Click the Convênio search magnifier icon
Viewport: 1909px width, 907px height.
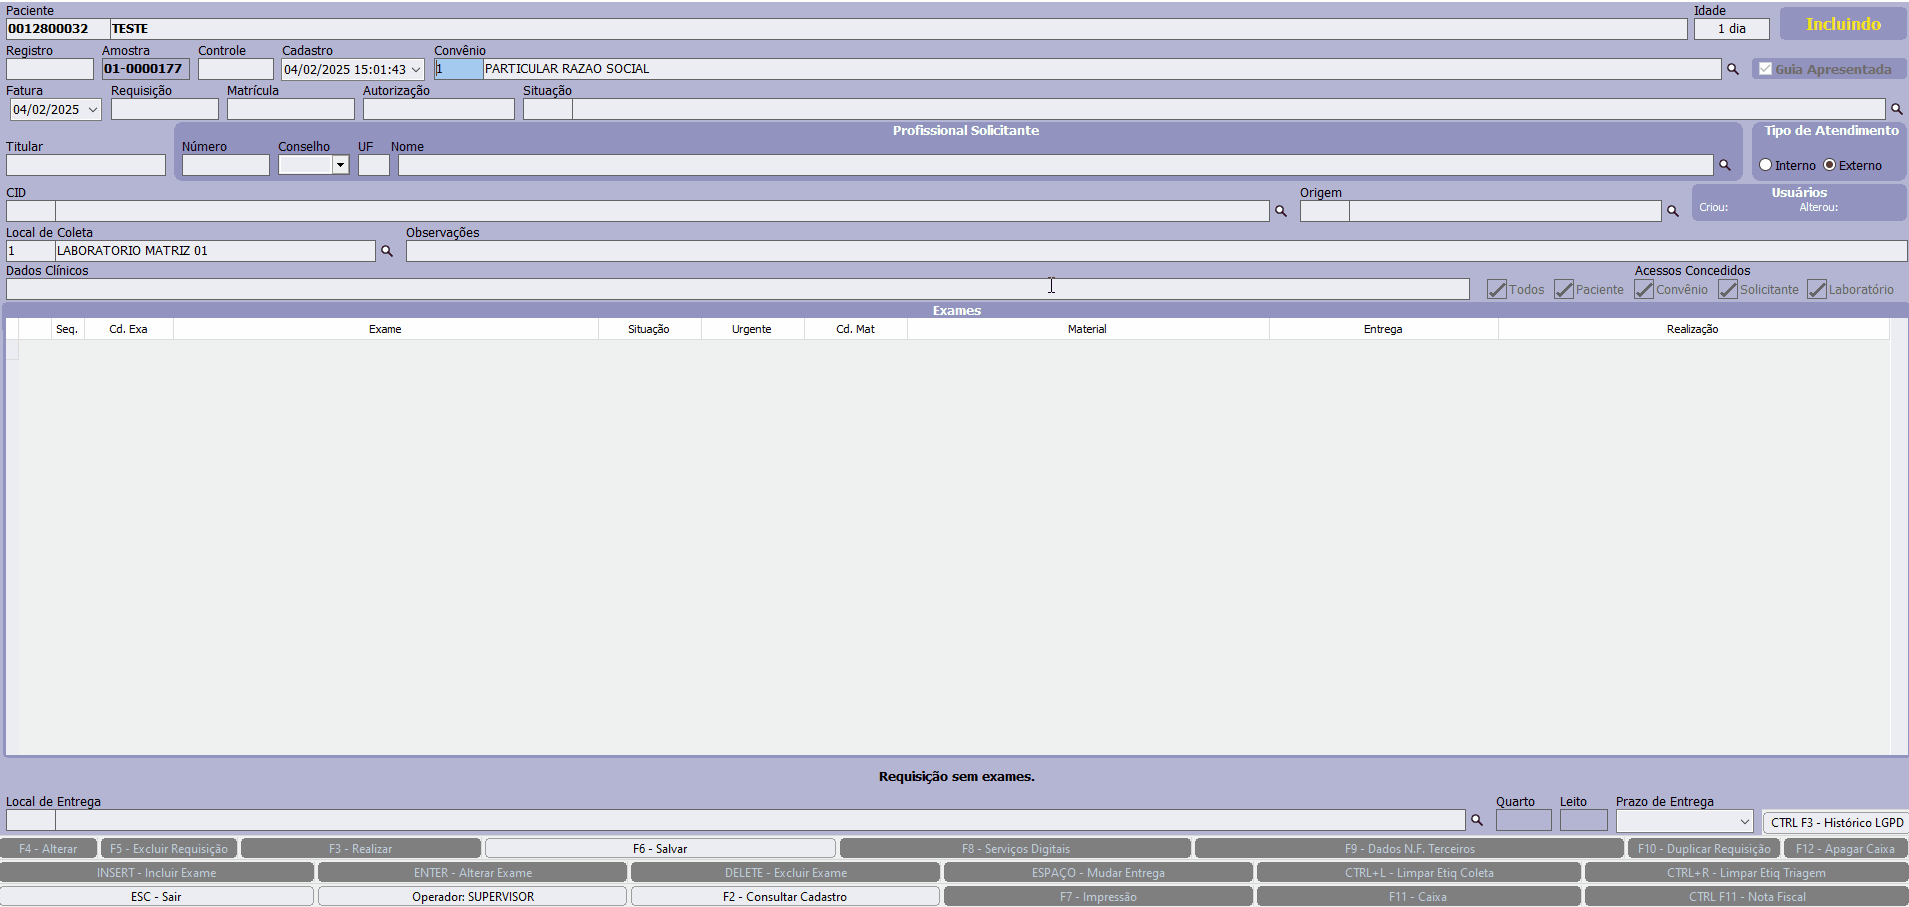click(1732, 69)
